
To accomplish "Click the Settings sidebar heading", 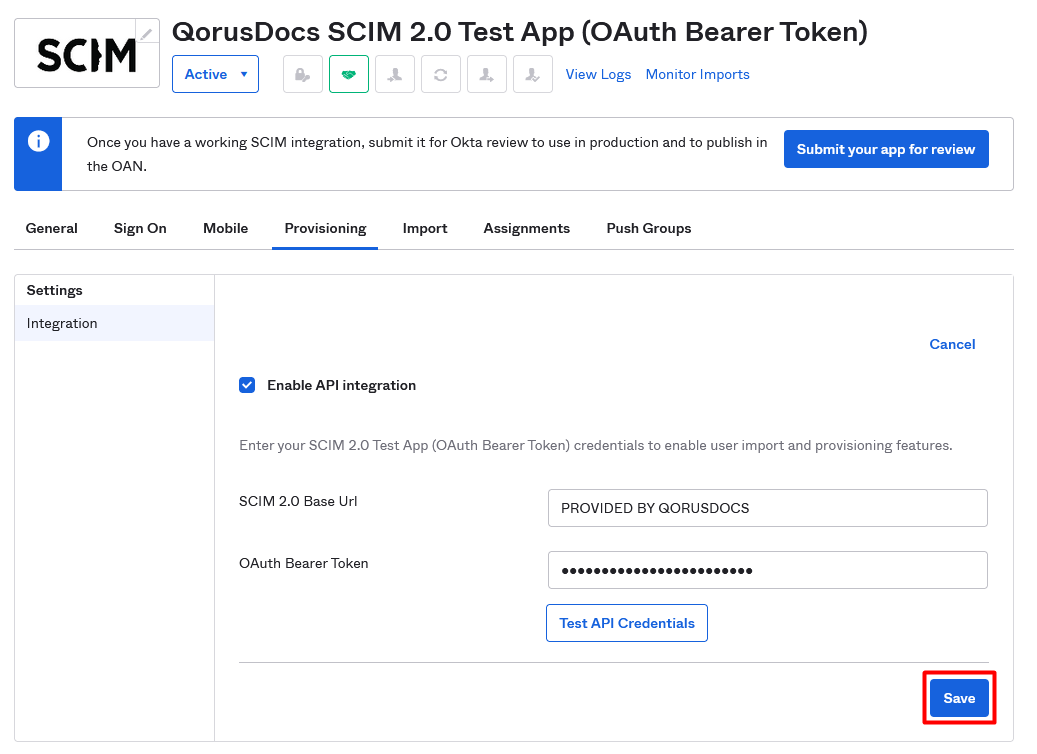I will point(54,290).
